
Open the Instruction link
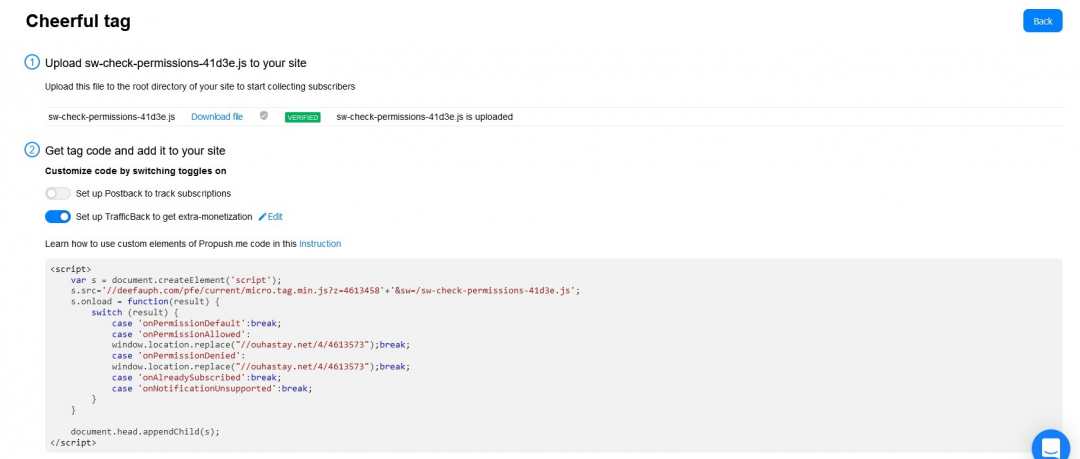[x=320, y=243]
